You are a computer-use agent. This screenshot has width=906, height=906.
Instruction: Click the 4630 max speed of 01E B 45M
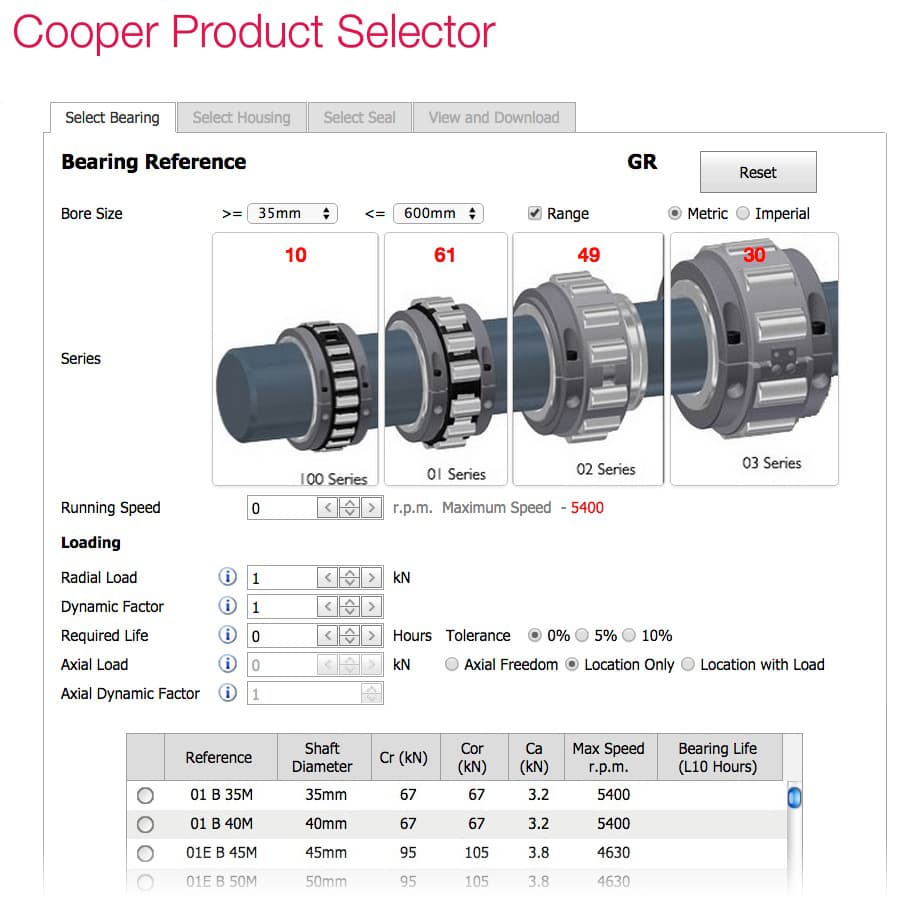(x=614, y=853)
